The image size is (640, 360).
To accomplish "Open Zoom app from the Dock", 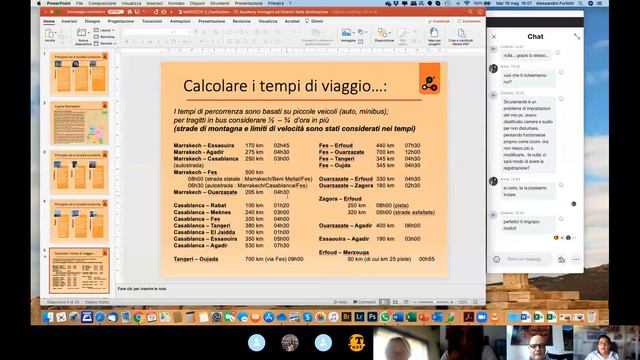I will pos(482,317).
